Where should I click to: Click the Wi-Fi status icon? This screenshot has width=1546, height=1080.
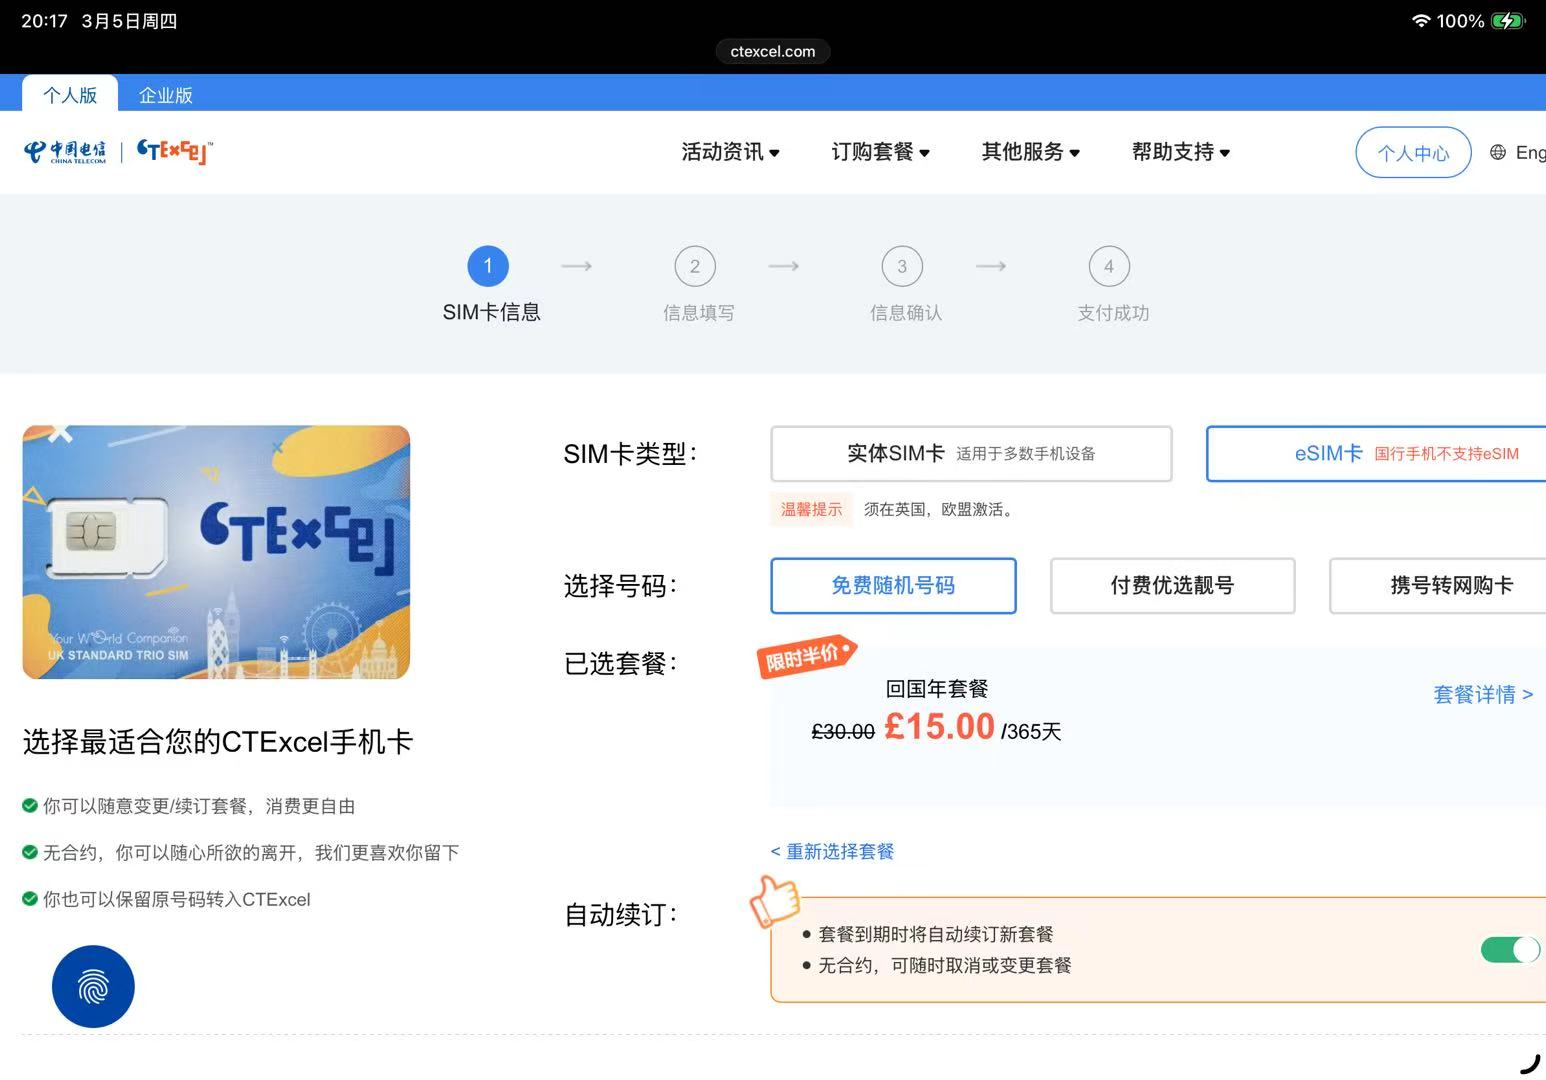coord(1420,20)
